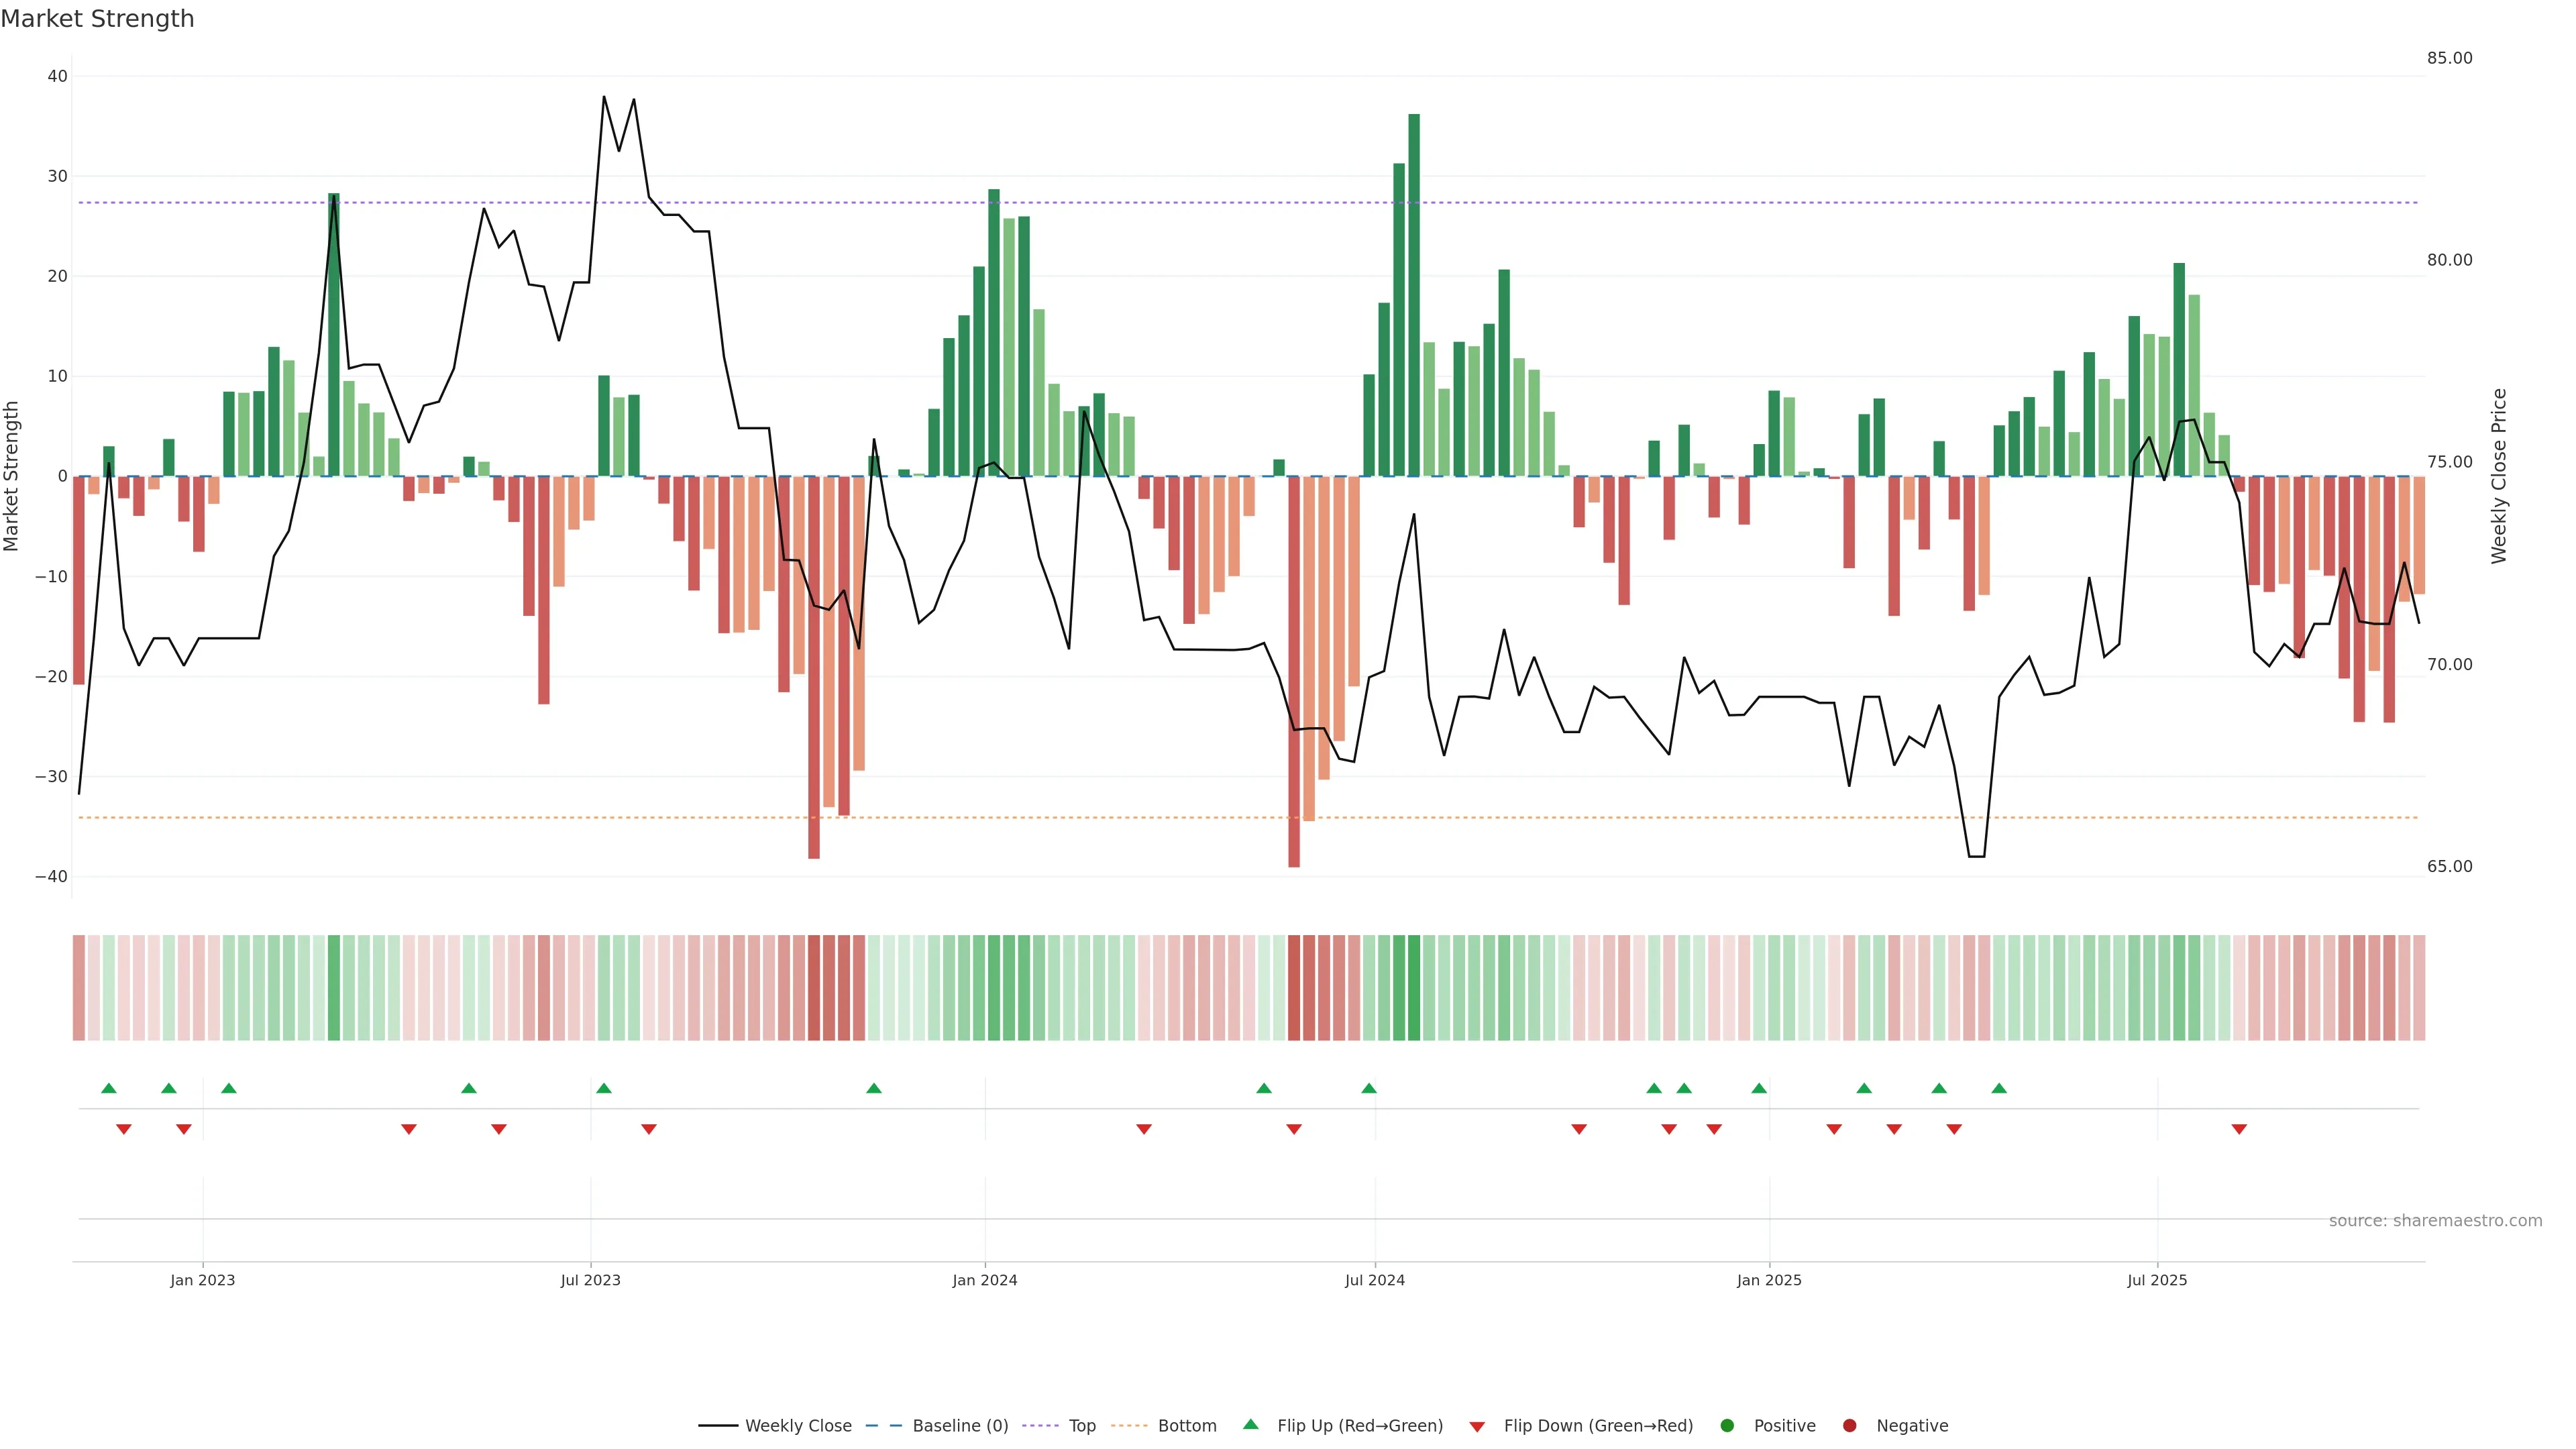
Task: Click the green Positive legend dot
Action: click(x=1727, y=1426)
